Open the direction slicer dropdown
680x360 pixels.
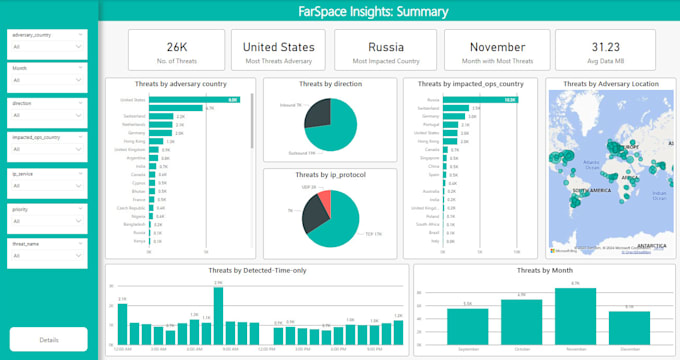pyautogui.click(x=47, y=115)
